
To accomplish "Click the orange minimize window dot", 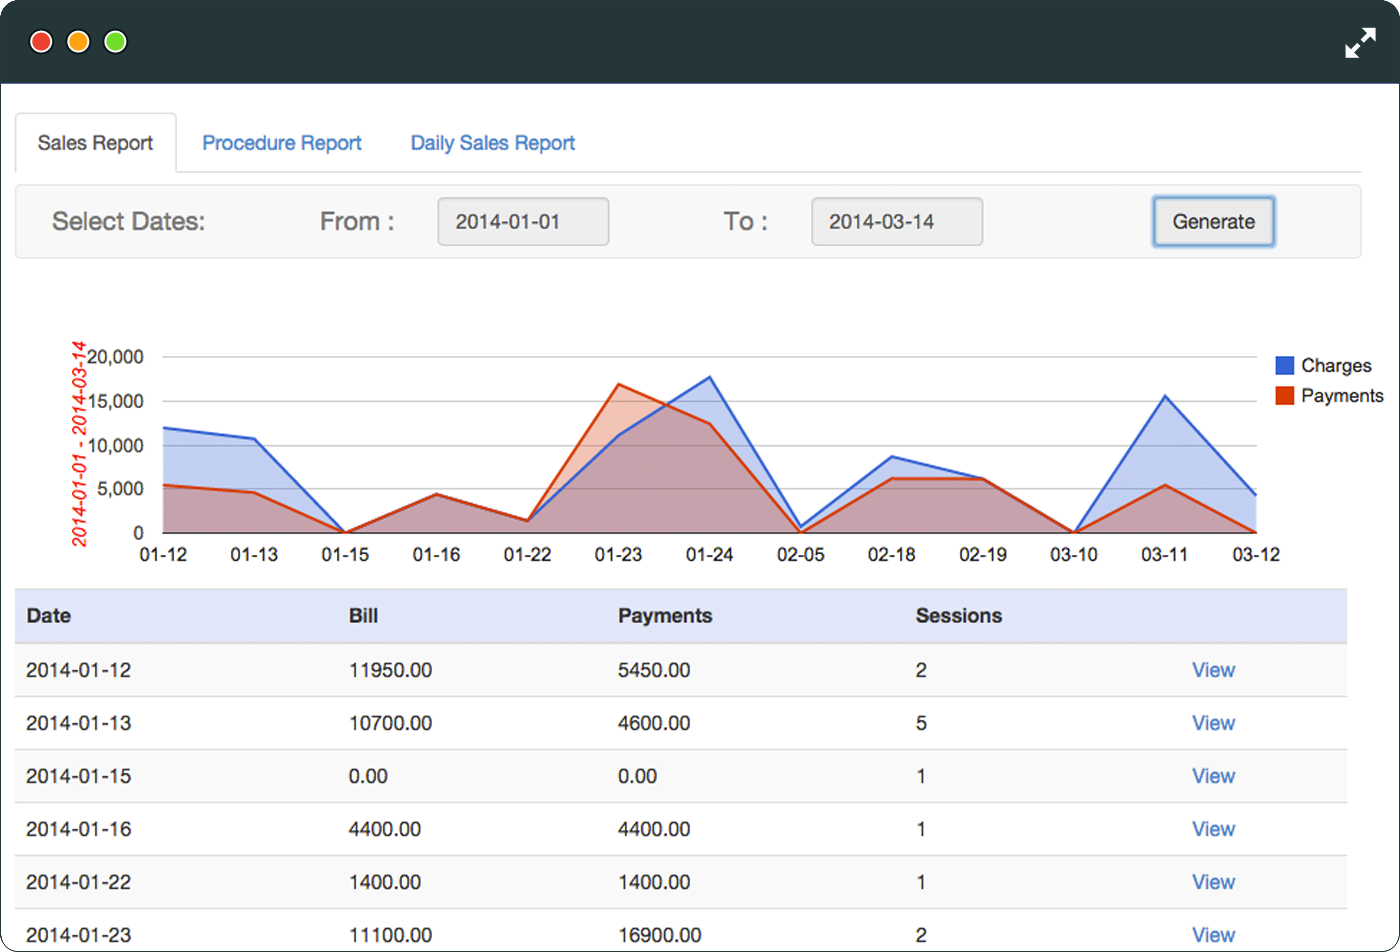I will (78, 42).
